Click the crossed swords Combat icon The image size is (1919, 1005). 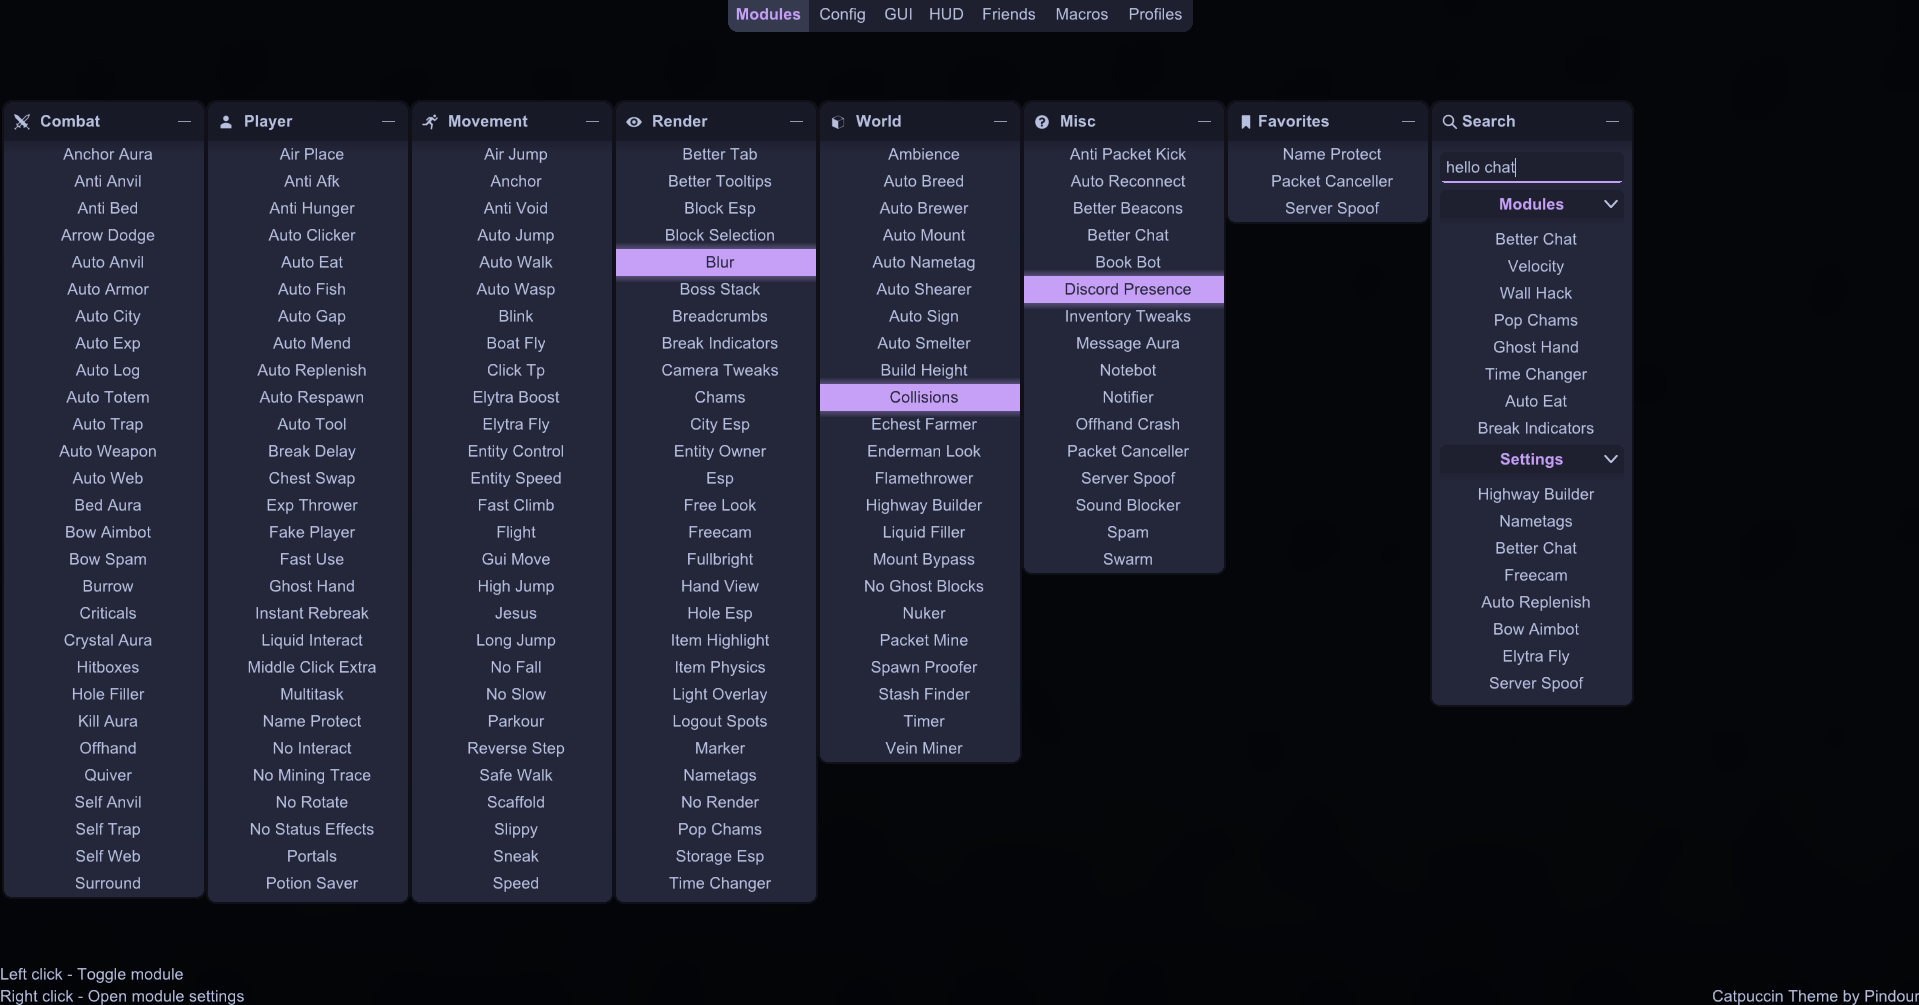coord(22,122)
